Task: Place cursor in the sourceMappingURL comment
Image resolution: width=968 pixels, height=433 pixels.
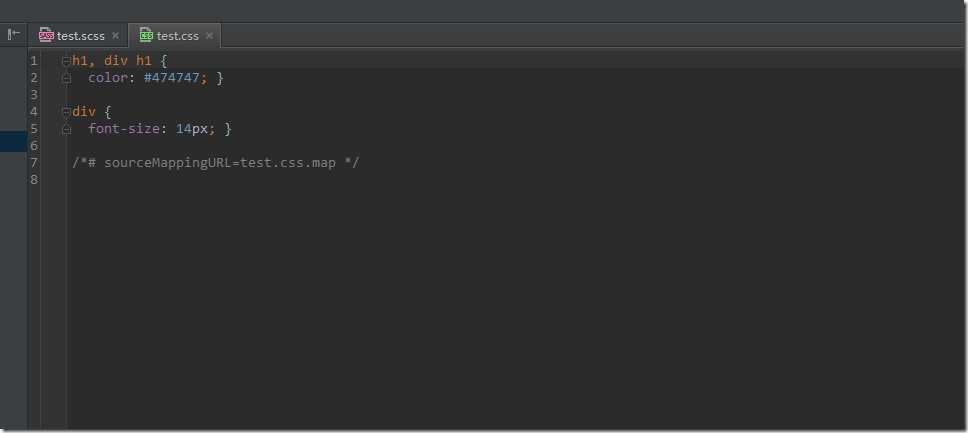Action: pyautogui.click(x=215, y=163)
